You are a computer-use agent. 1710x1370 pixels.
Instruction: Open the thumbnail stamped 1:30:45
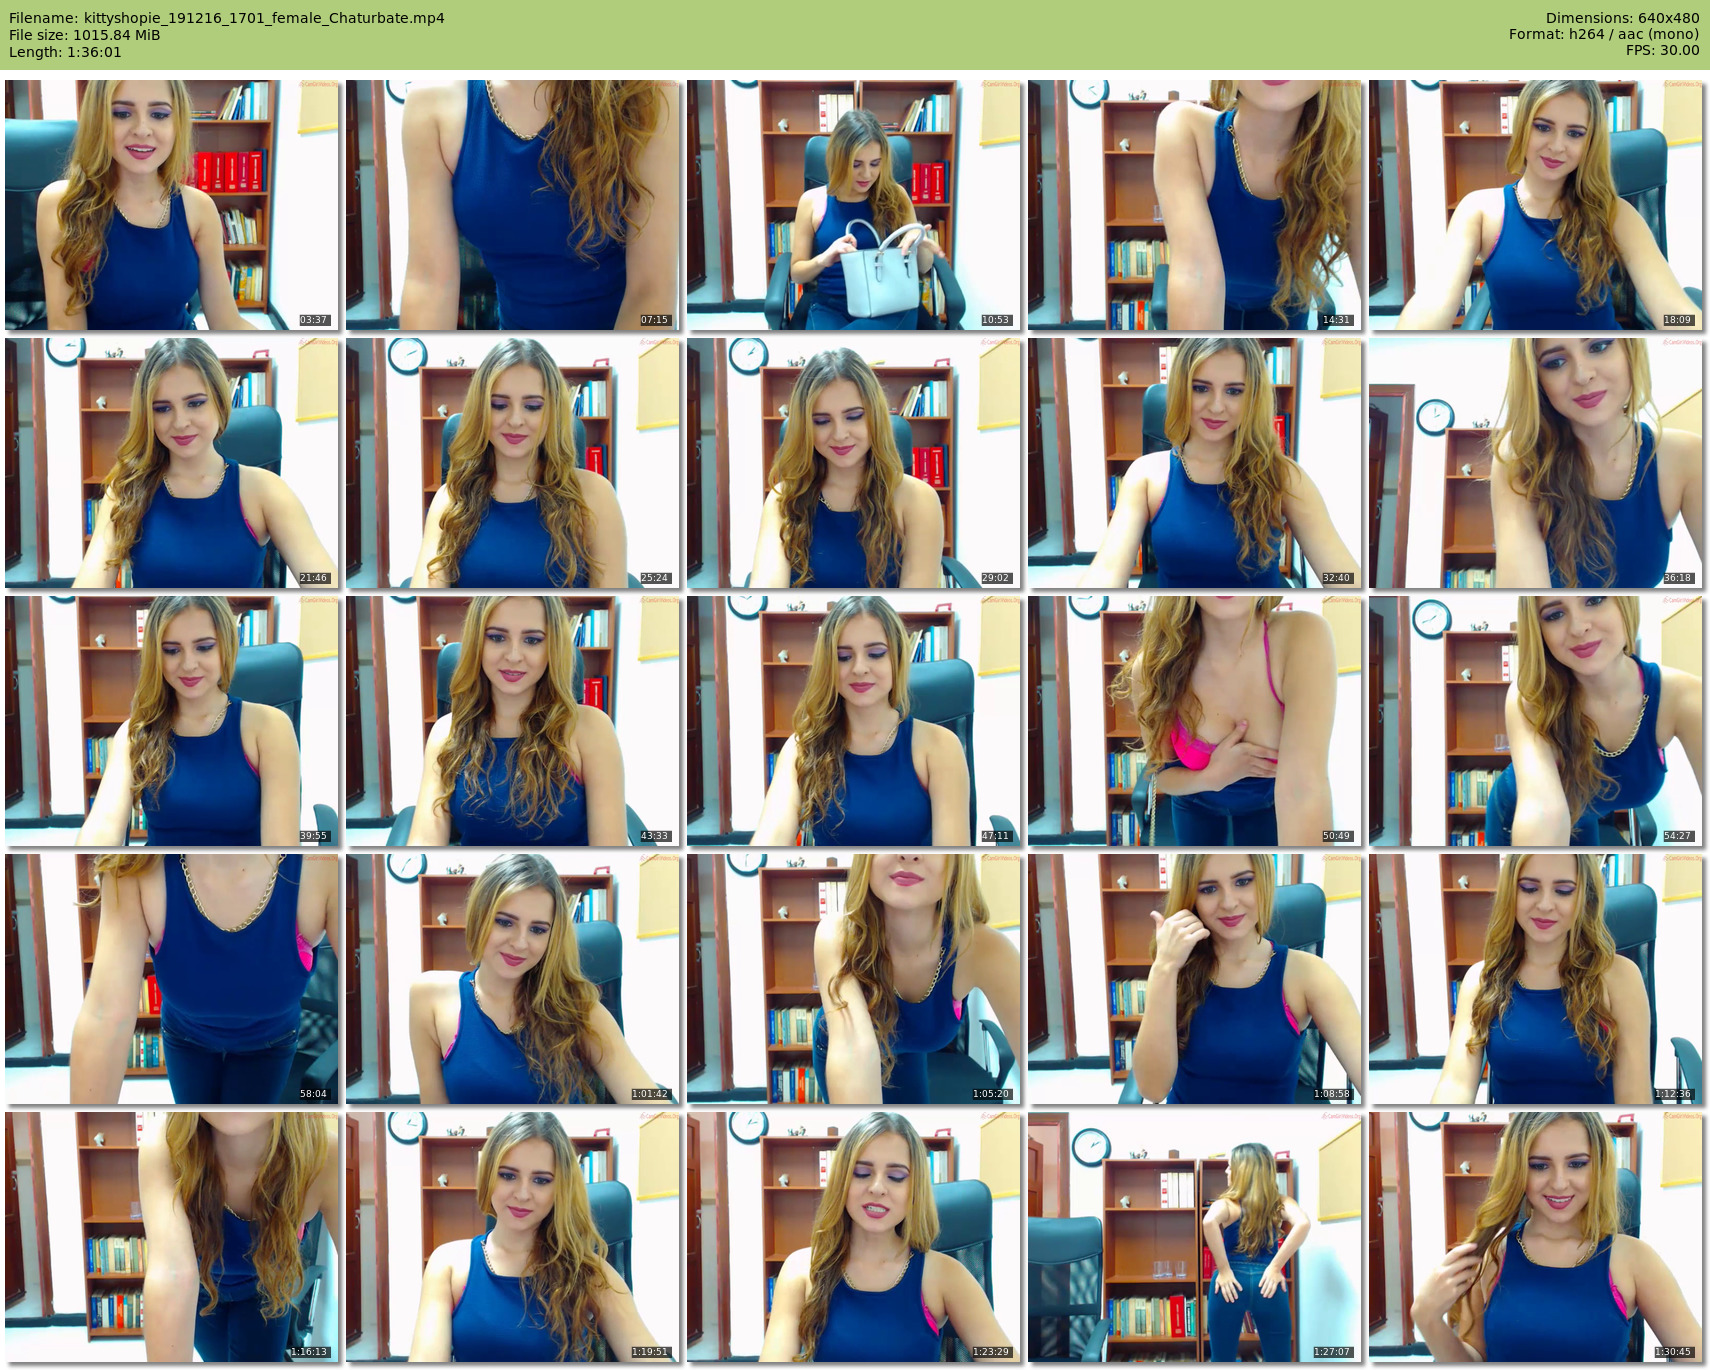[x=1535, y=1237]
